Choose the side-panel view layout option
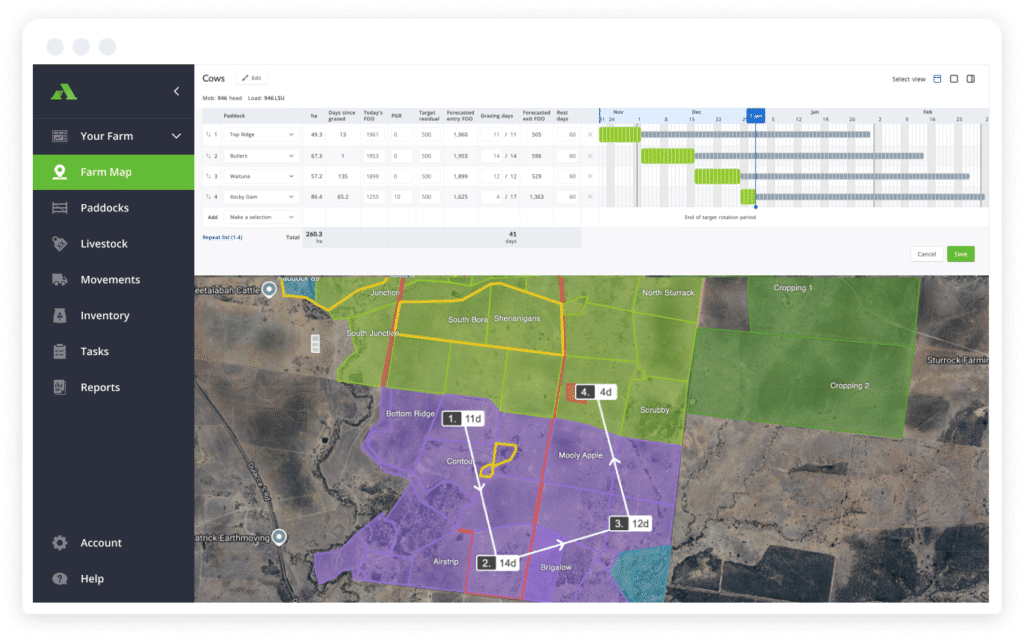The width and height of the screenshot is (1024, 640). [970, 79]
